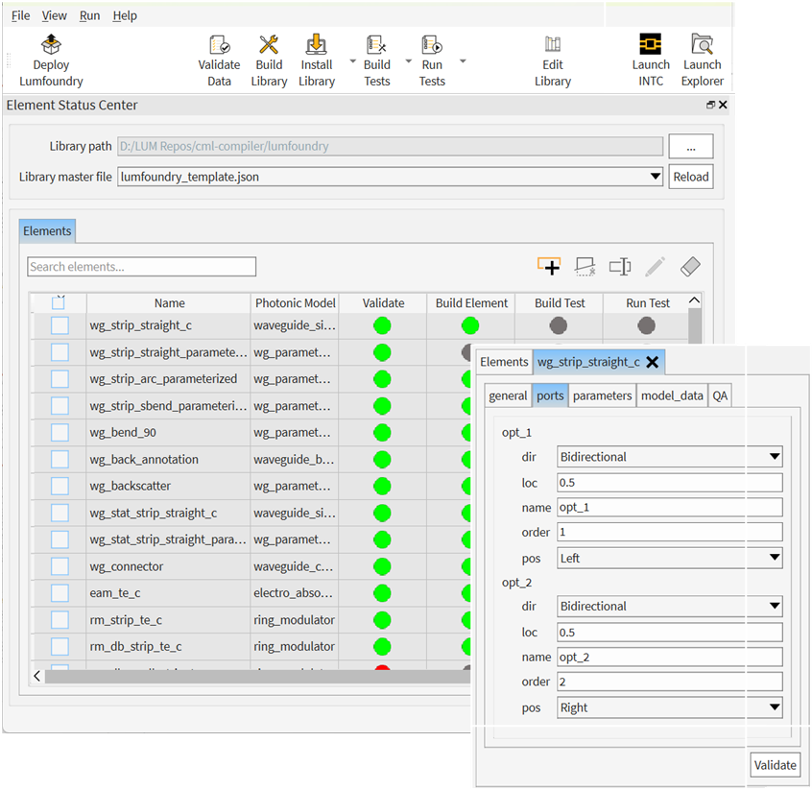The height and width of the screenshot is (790, 812).
Task: Select the ports tab
Action: 550,396
